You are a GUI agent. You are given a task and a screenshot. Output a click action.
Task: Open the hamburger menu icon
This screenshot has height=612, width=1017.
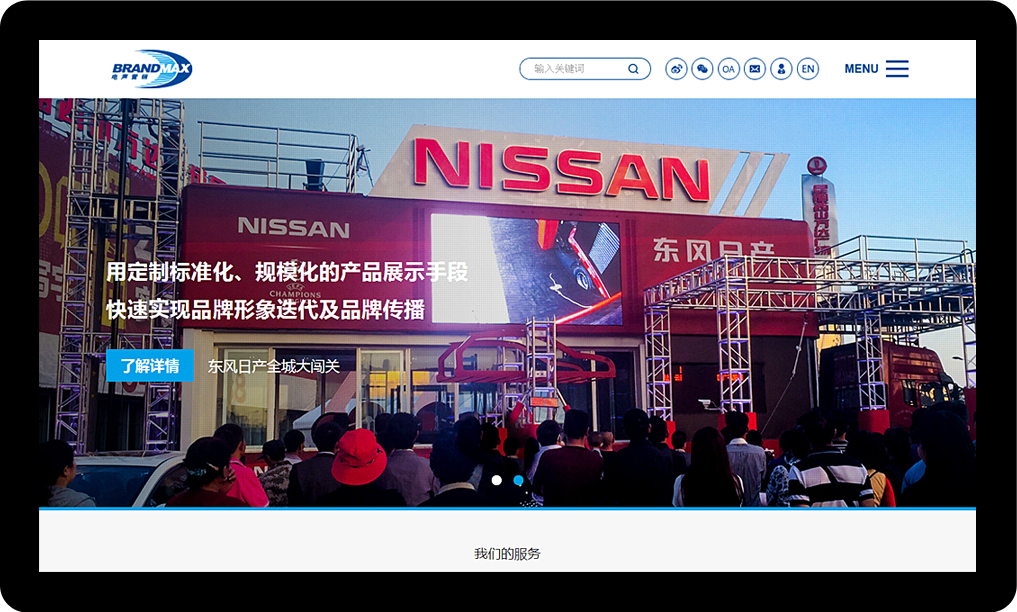coord(897,69)
